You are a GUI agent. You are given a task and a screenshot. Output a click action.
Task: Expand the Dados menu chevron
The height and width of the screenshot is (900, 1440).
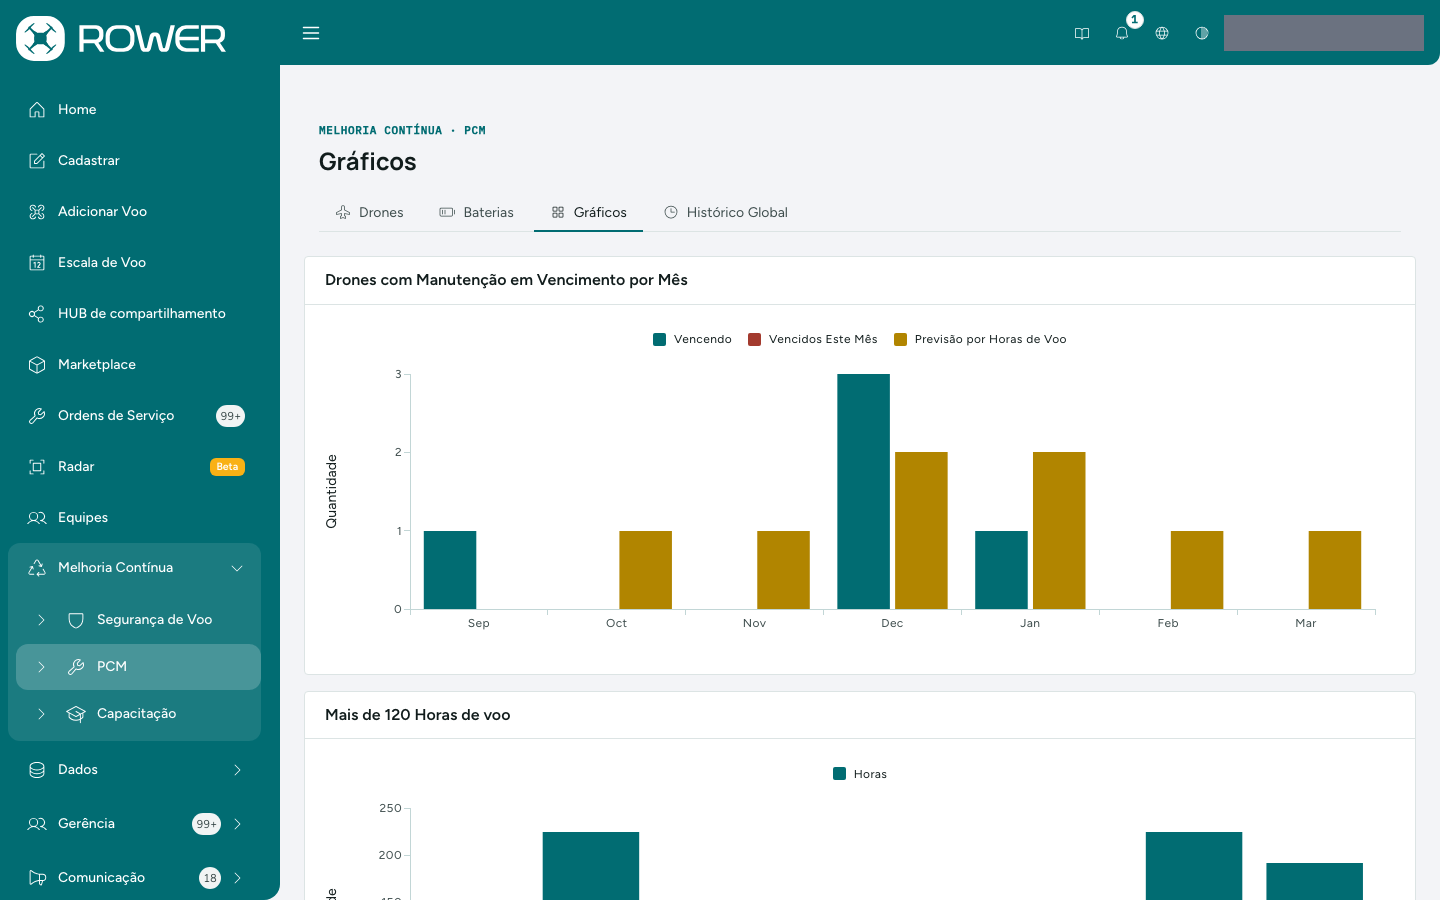pos(237,770)
